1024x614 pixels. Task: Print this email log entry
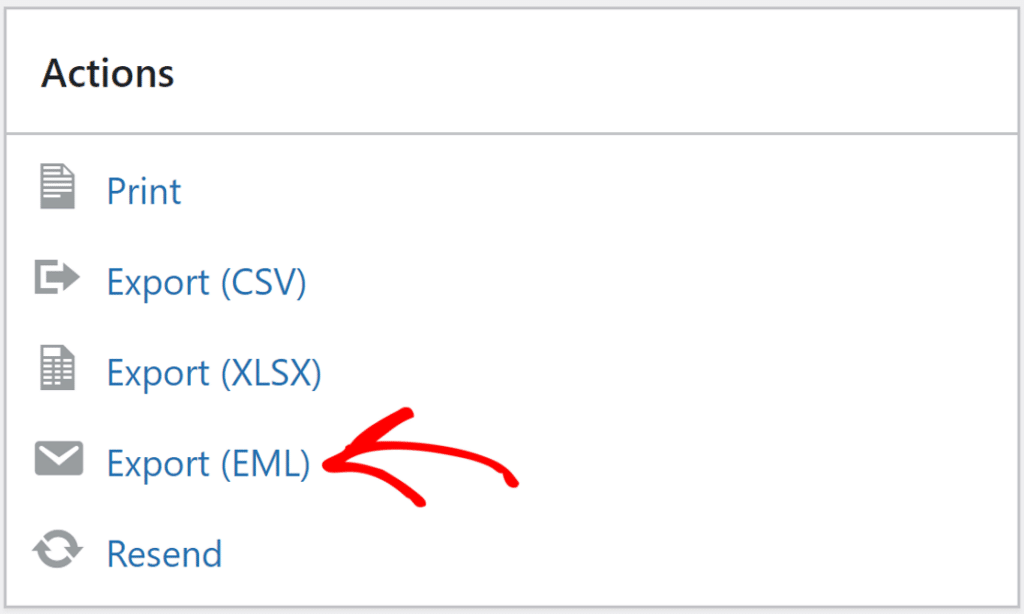(144, 191)
